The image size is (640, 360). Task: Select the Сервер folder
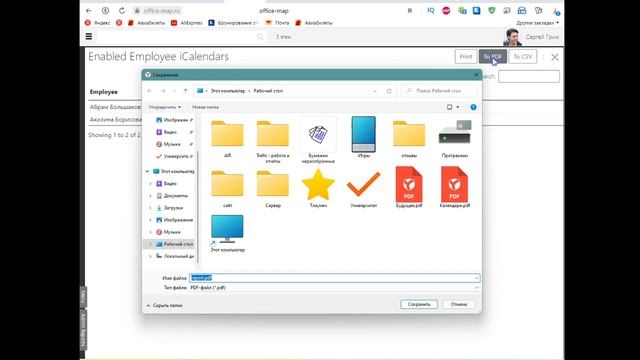click(273, 189)
